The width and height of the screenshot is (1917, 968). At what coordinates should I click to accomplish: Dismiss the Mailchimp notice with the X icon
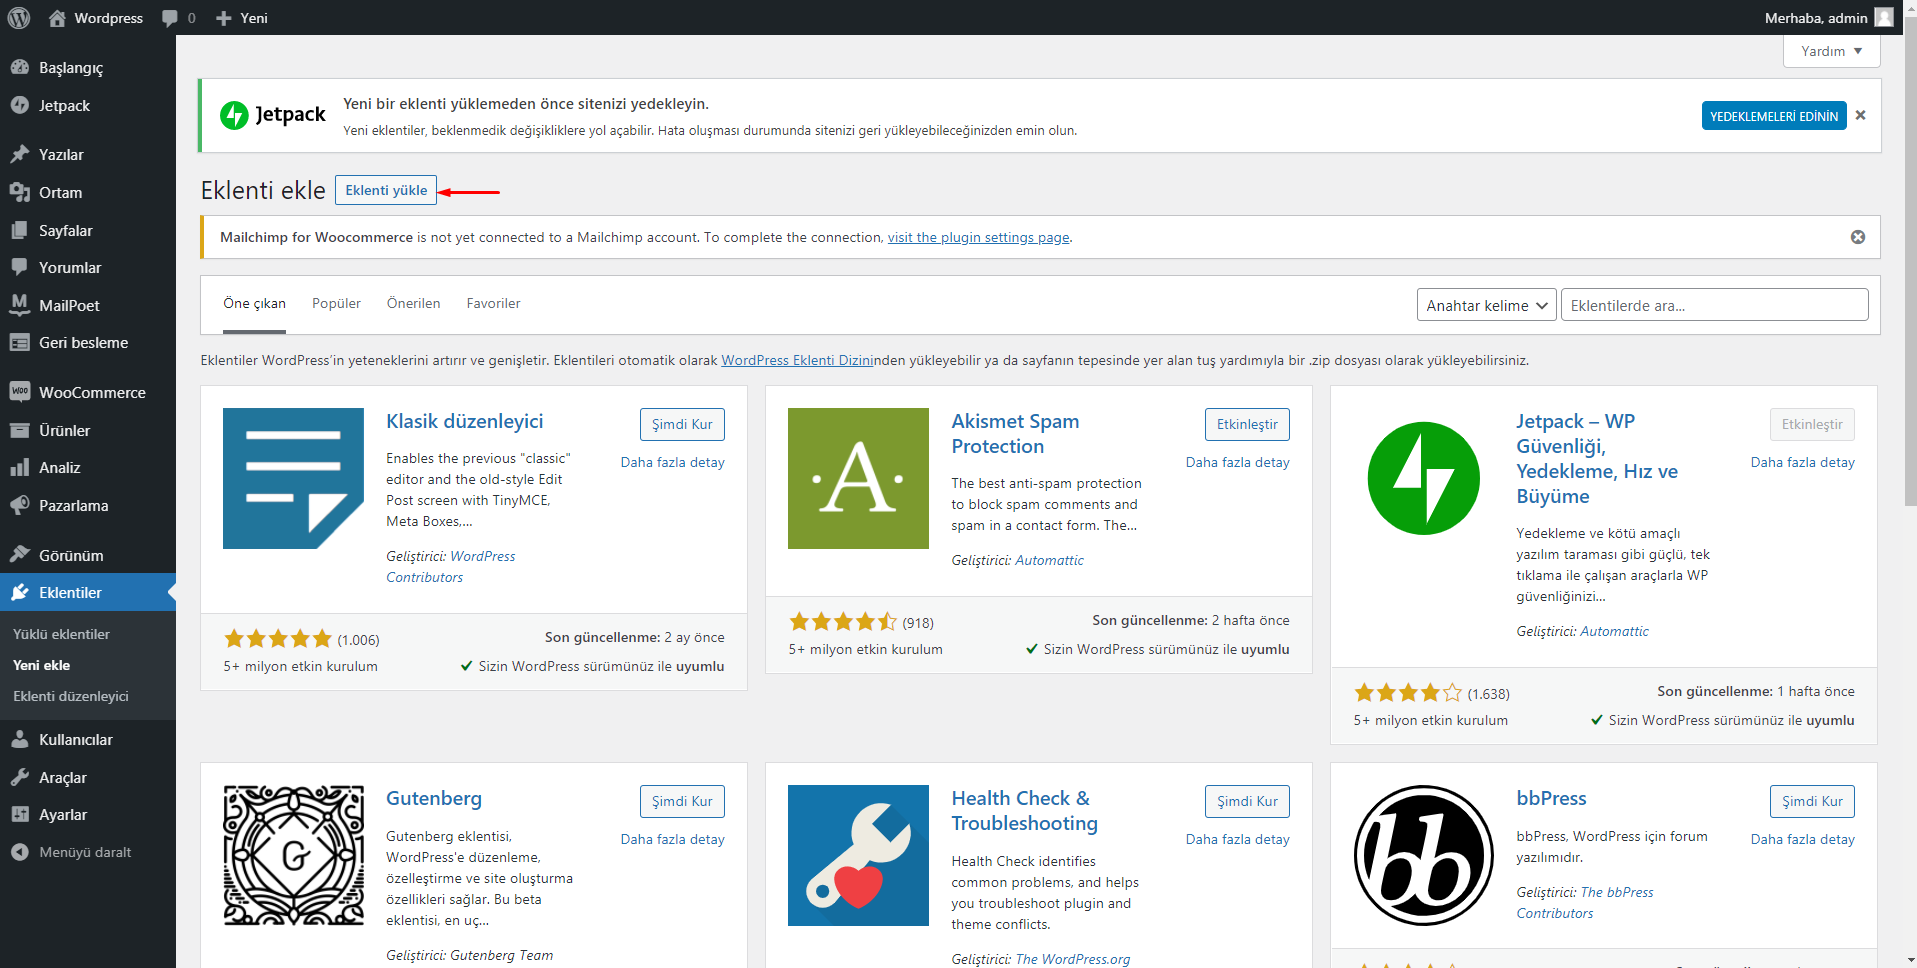coord(1857,237)
